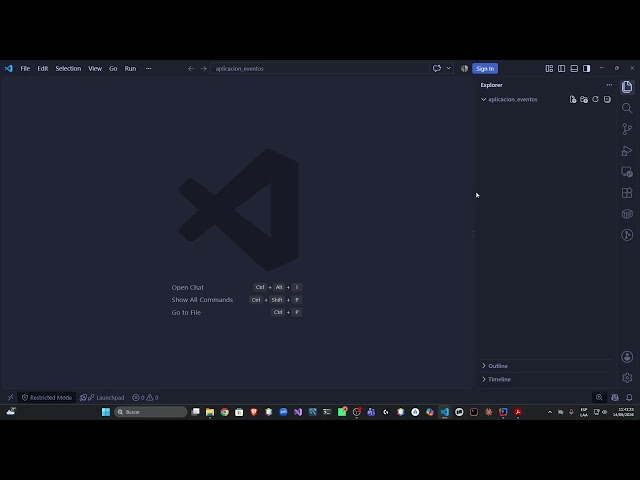Open File Explorer from the taskbar

click(x=210, y=412)
